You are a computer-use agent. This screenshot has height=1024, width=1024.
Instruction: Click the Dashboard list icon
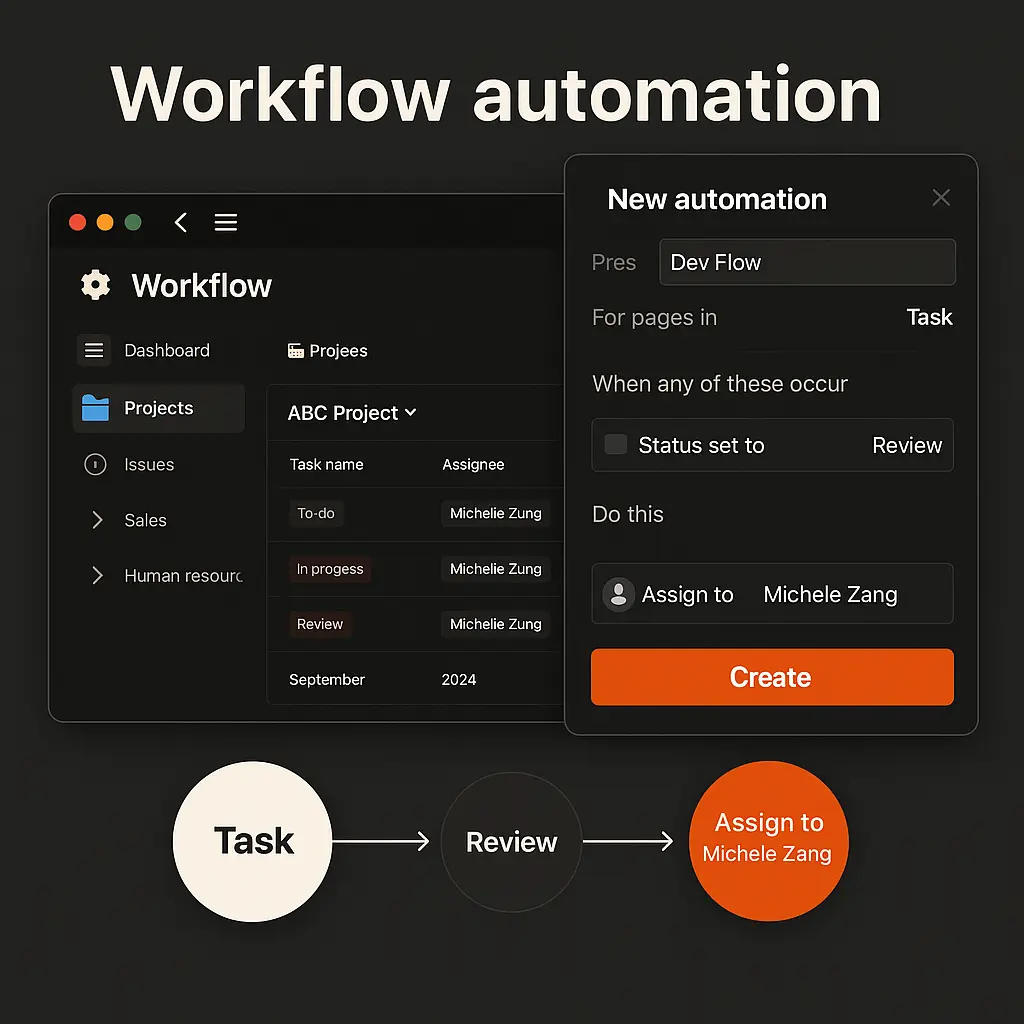tap(94, 350)
